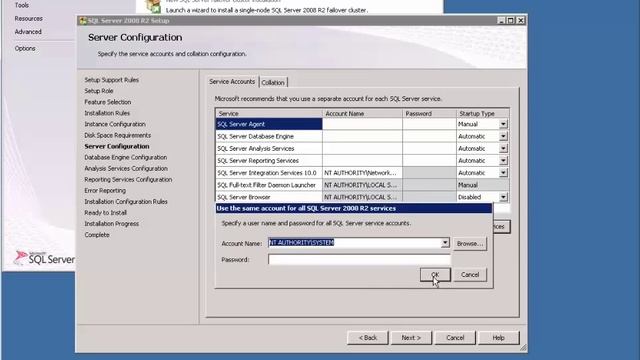Open Startup Type dropdown for Database Engine
640x360 pixels.
click(503, 136)
